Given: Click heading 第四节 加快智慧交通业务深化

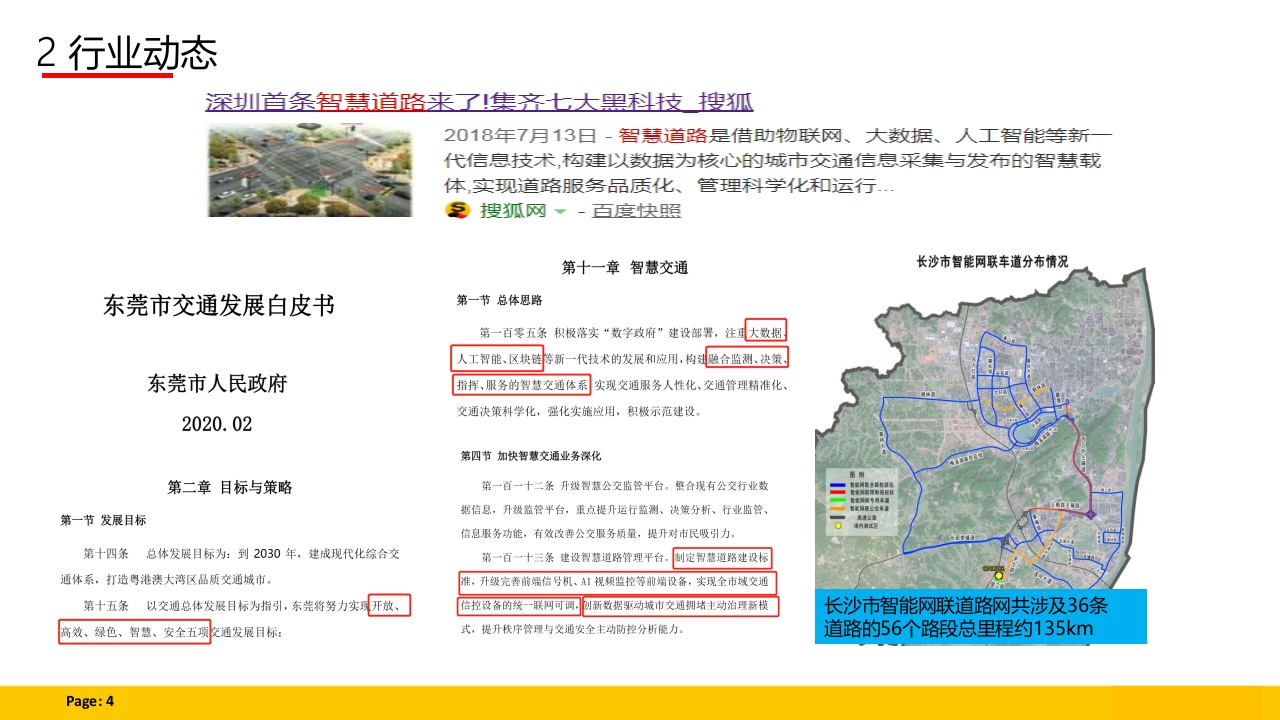Looking at the screenshot, I should (531, 456).
